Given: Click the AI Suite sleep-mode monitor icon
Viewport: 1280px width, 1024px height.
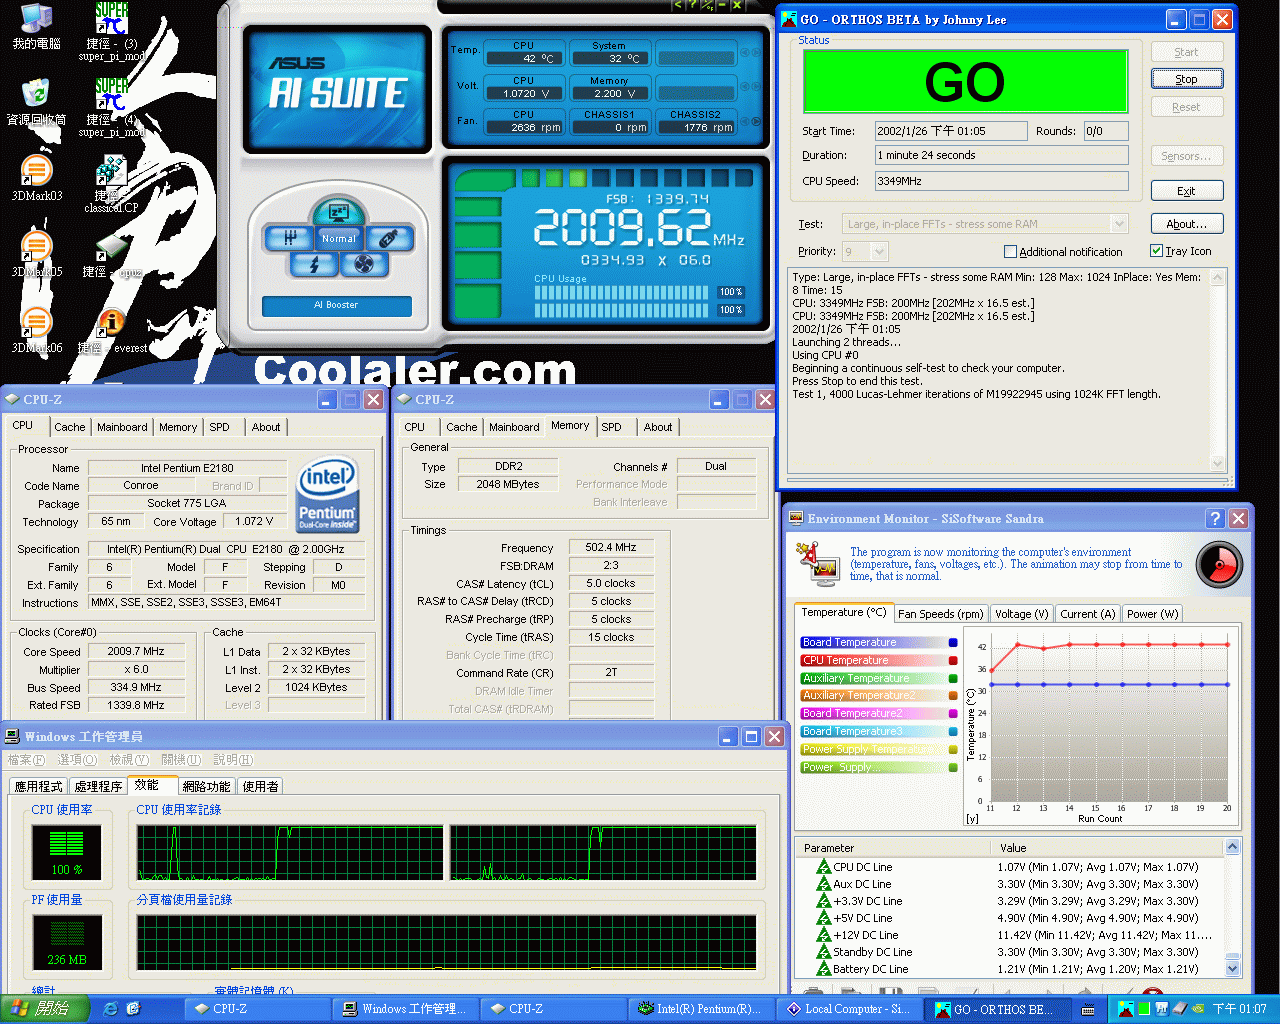Looking at the screenshot, I should click(x=338, y=211).
